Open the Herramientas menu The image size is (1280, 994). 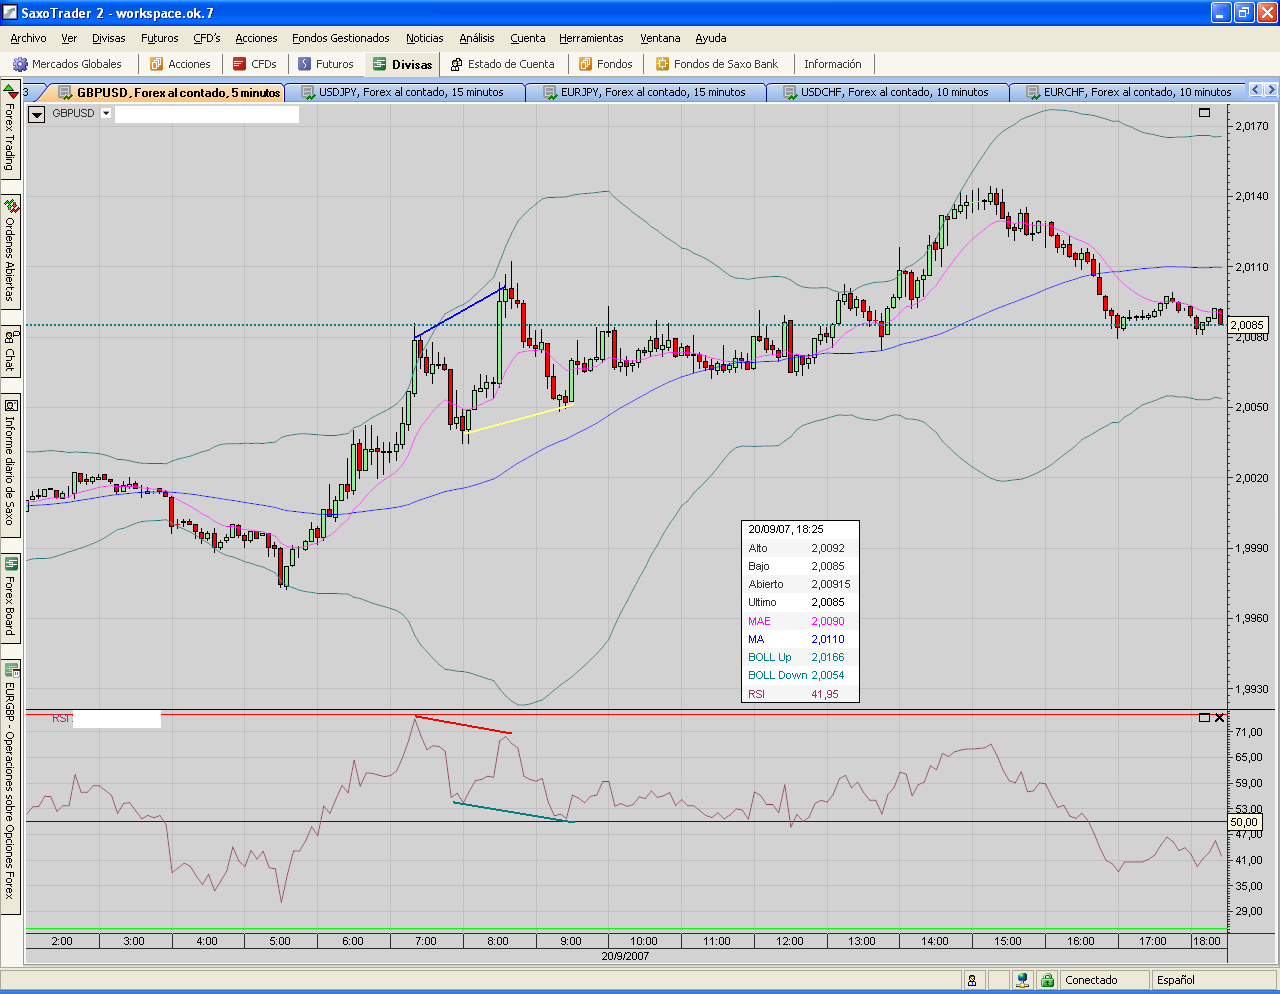click(591, 38)
